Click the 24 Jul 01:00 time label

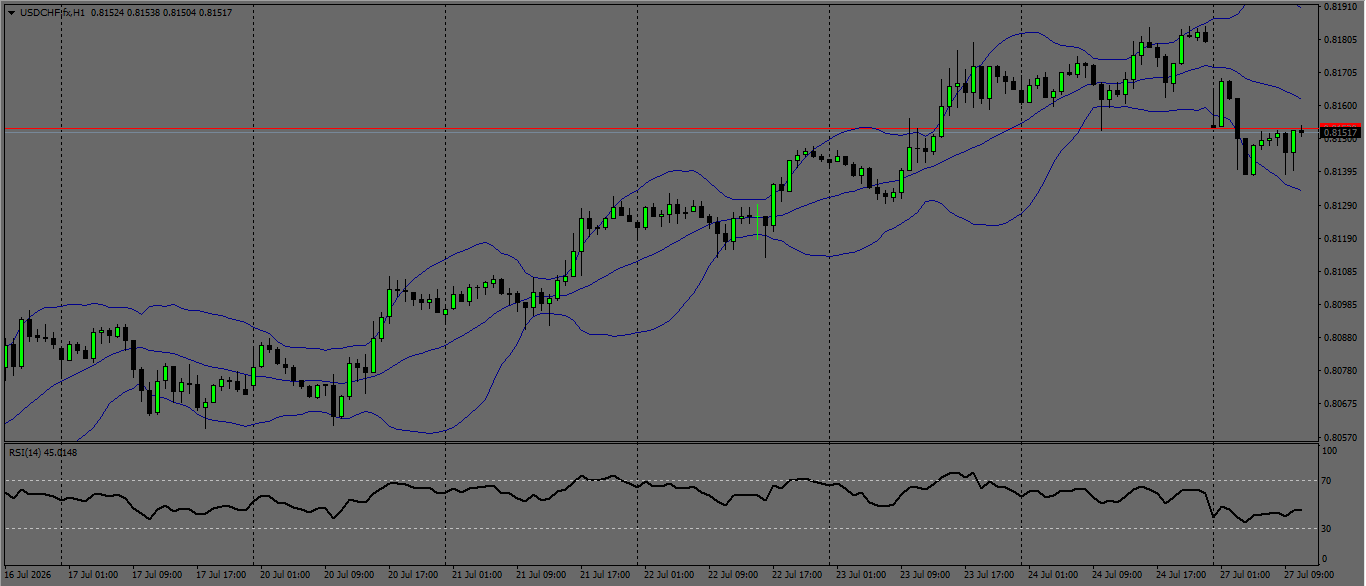(x=1053, y=575)
